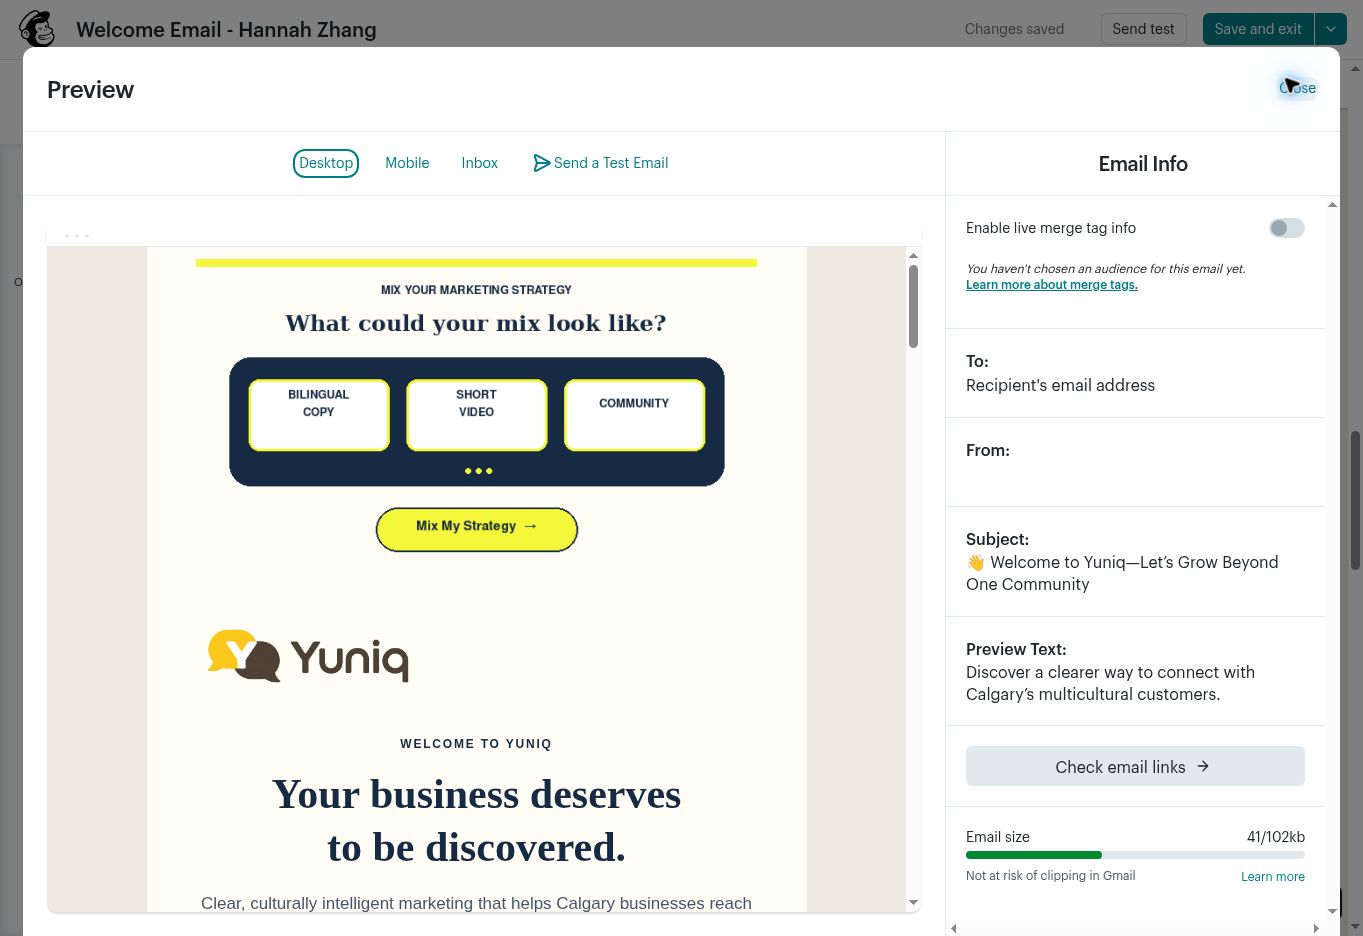Click the Changes saved status text
Viewport: 1363px width, 936px height.
[1014, 29]
